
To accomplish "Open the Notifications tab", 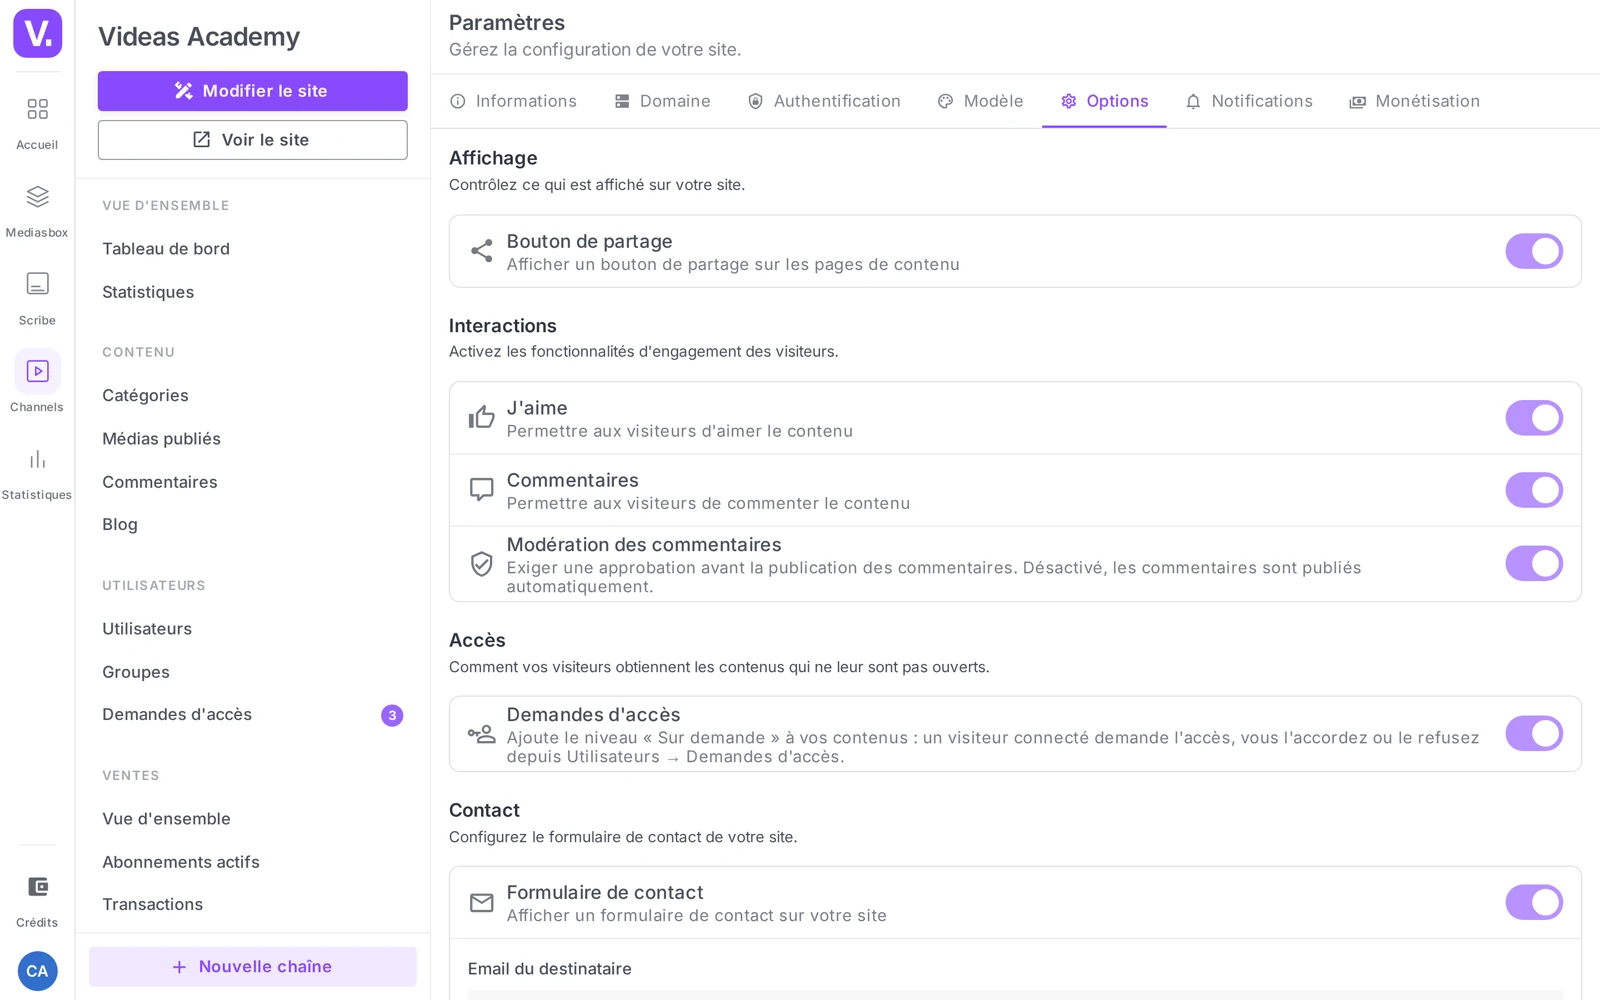I will [1248, 101].
